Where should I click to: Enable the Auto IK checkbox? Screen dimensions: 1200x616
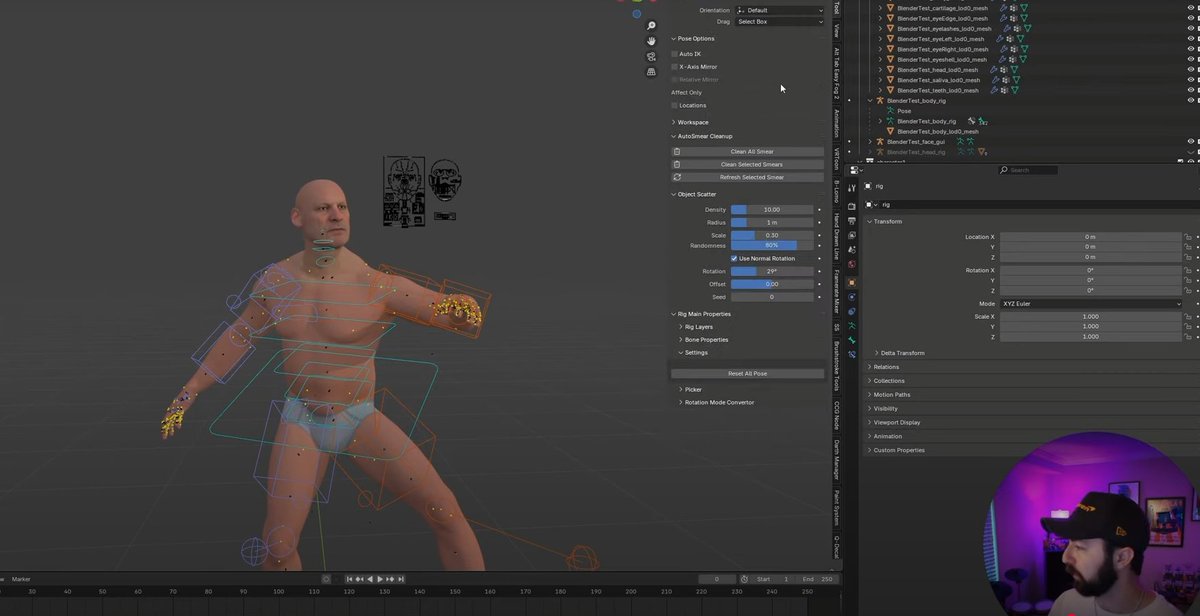click(x=675, y=54)
